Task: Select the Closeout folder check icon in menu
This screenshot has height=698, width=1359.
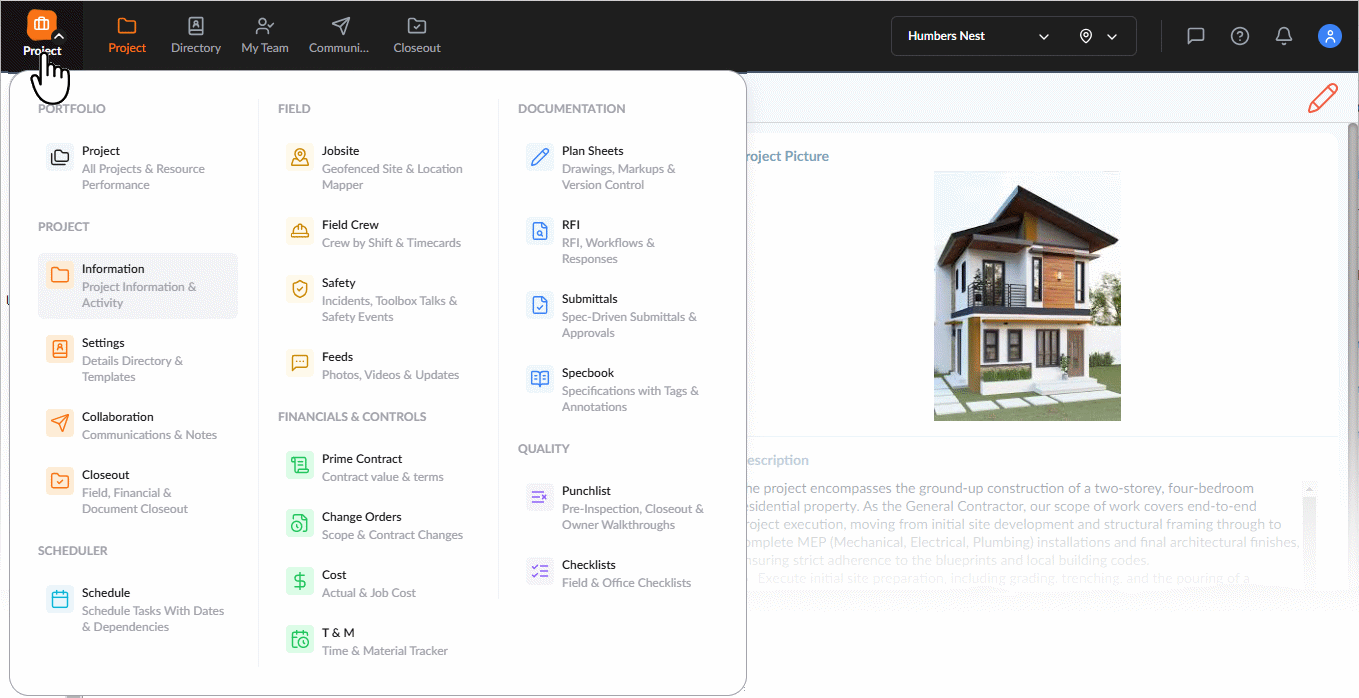Action: (x=60, y=481)
